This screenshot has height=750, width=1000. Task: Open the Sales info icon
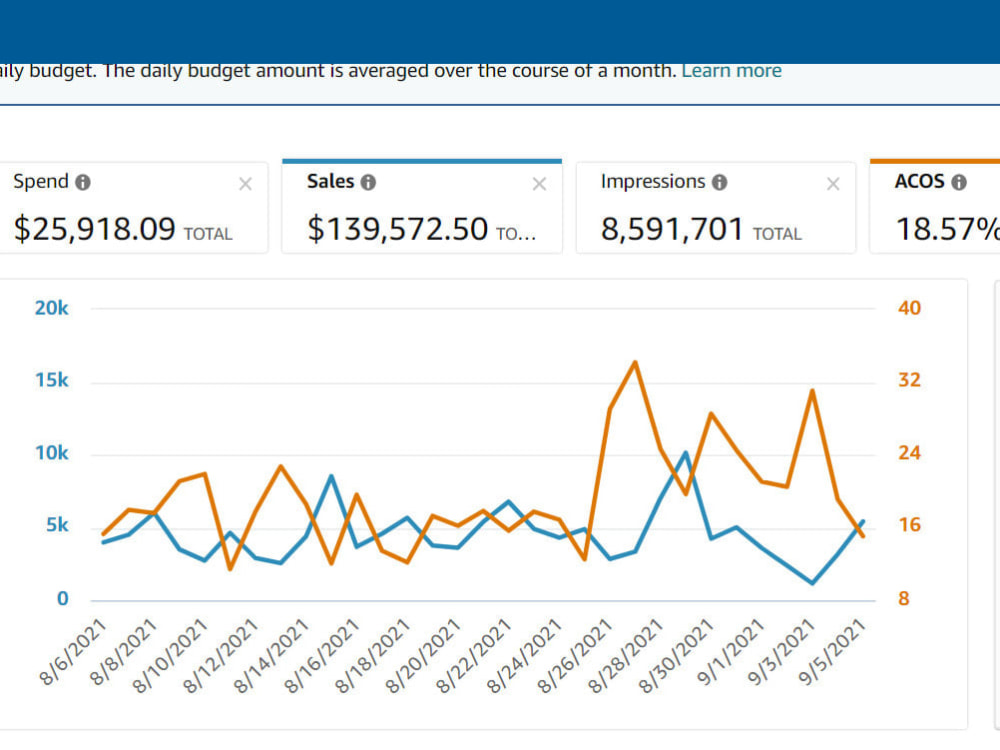click(x=368, y=182)
